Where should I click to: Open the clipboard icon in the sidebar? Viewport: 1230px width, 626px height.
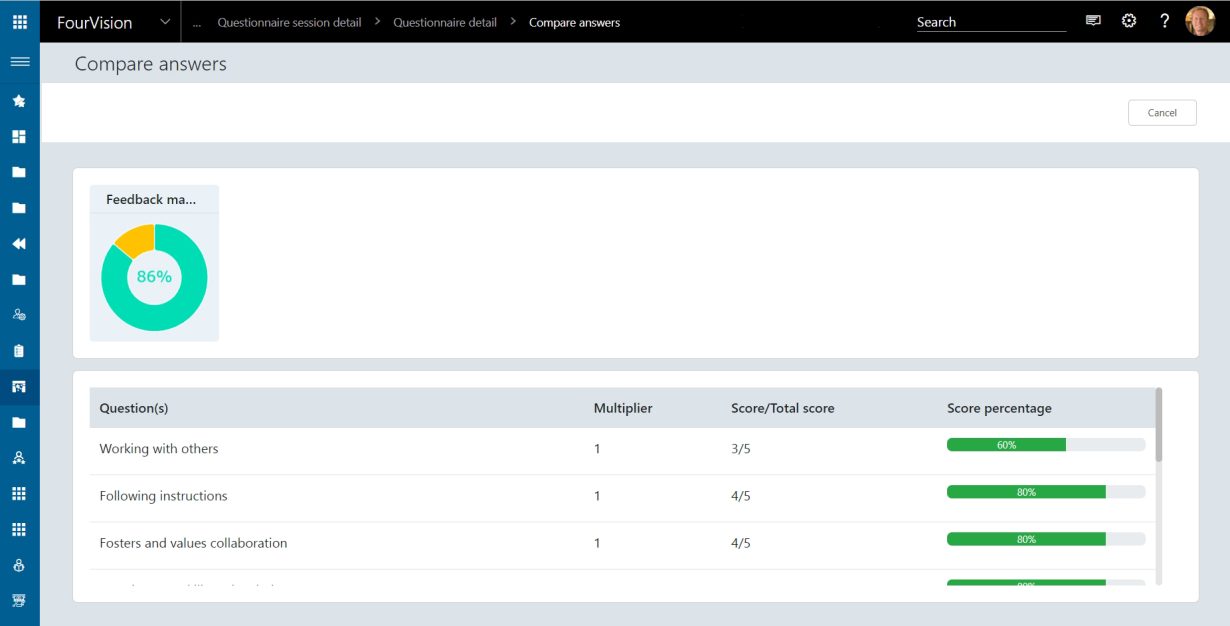19,351
